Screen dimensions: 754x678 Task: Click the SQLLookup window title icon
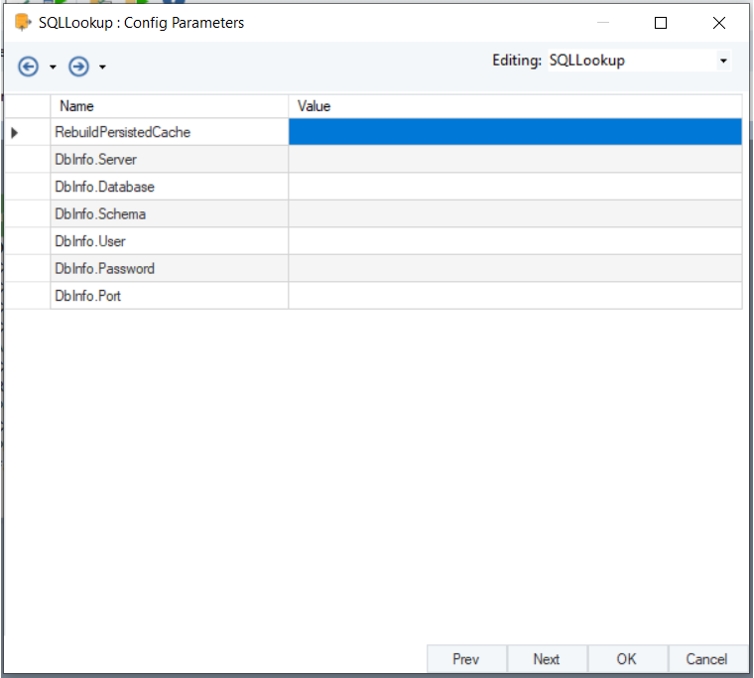(23, 23)
